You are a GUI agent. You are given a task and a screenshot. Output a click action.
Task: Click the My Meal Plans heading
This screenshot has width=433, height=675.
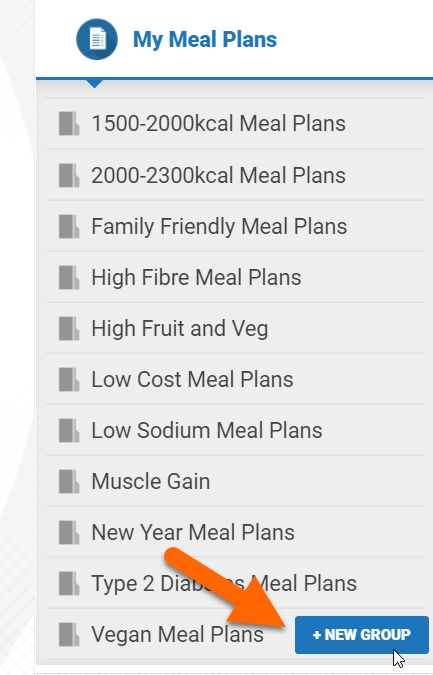point(205,40)
